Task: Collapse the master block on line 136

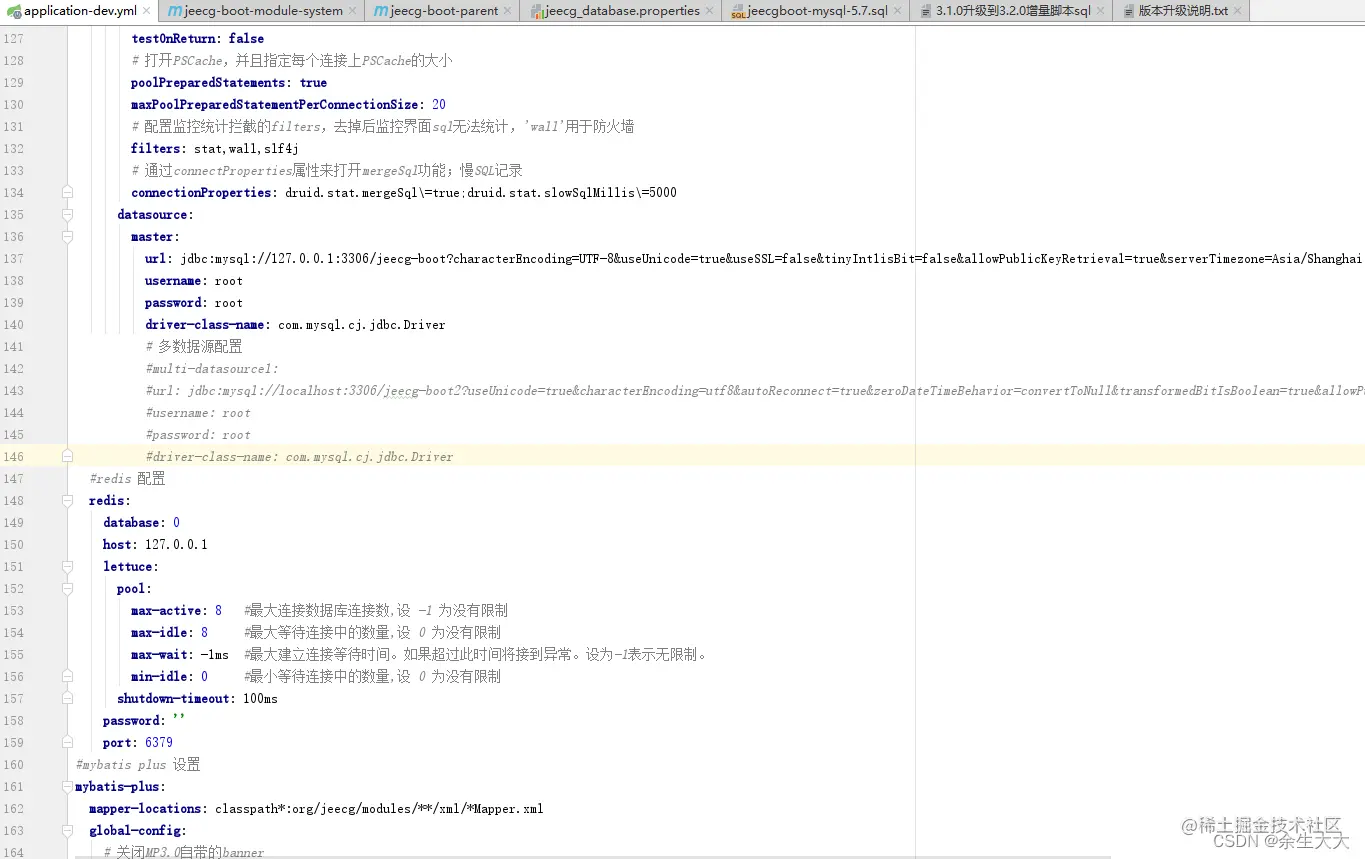Action: tap(67, 236)
